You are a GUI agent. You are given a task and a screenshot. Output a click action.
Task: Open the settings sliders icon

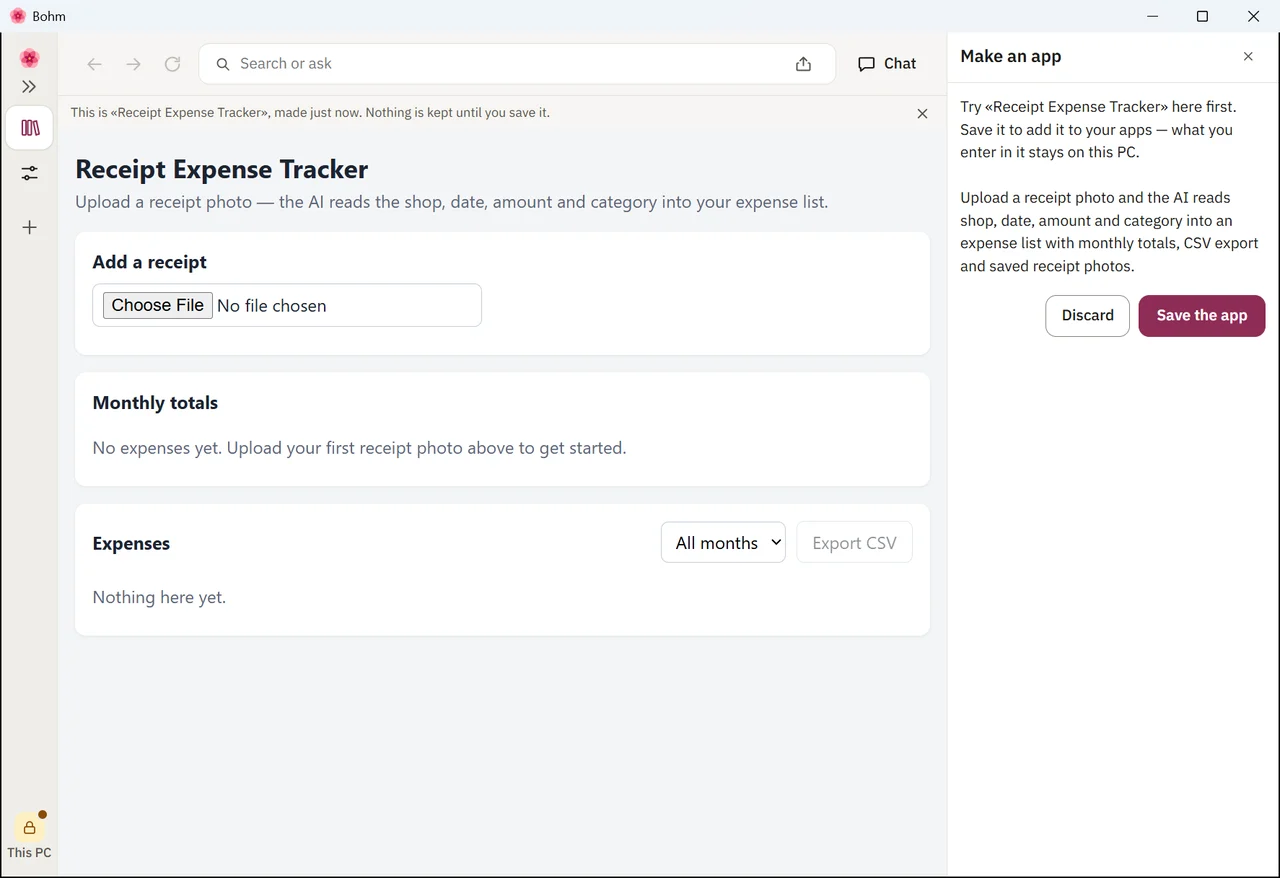click(29, 174)
